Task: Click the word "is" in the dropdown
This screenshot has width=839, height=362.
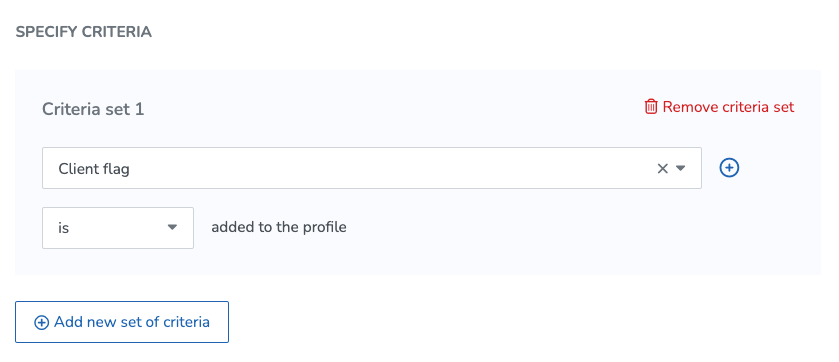Action: [x=64, y=228]
